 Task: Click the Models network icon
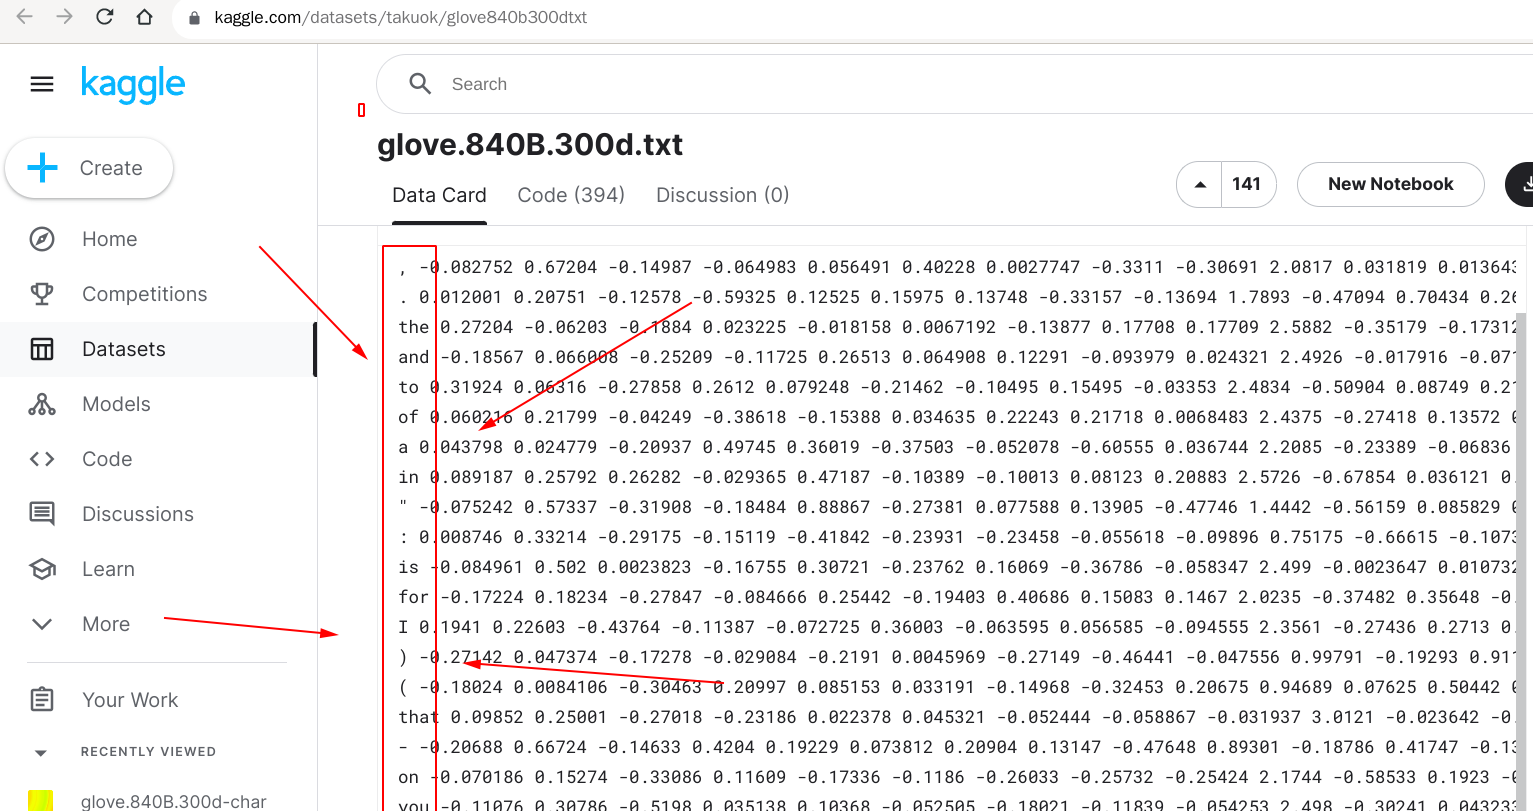(42, 404)
